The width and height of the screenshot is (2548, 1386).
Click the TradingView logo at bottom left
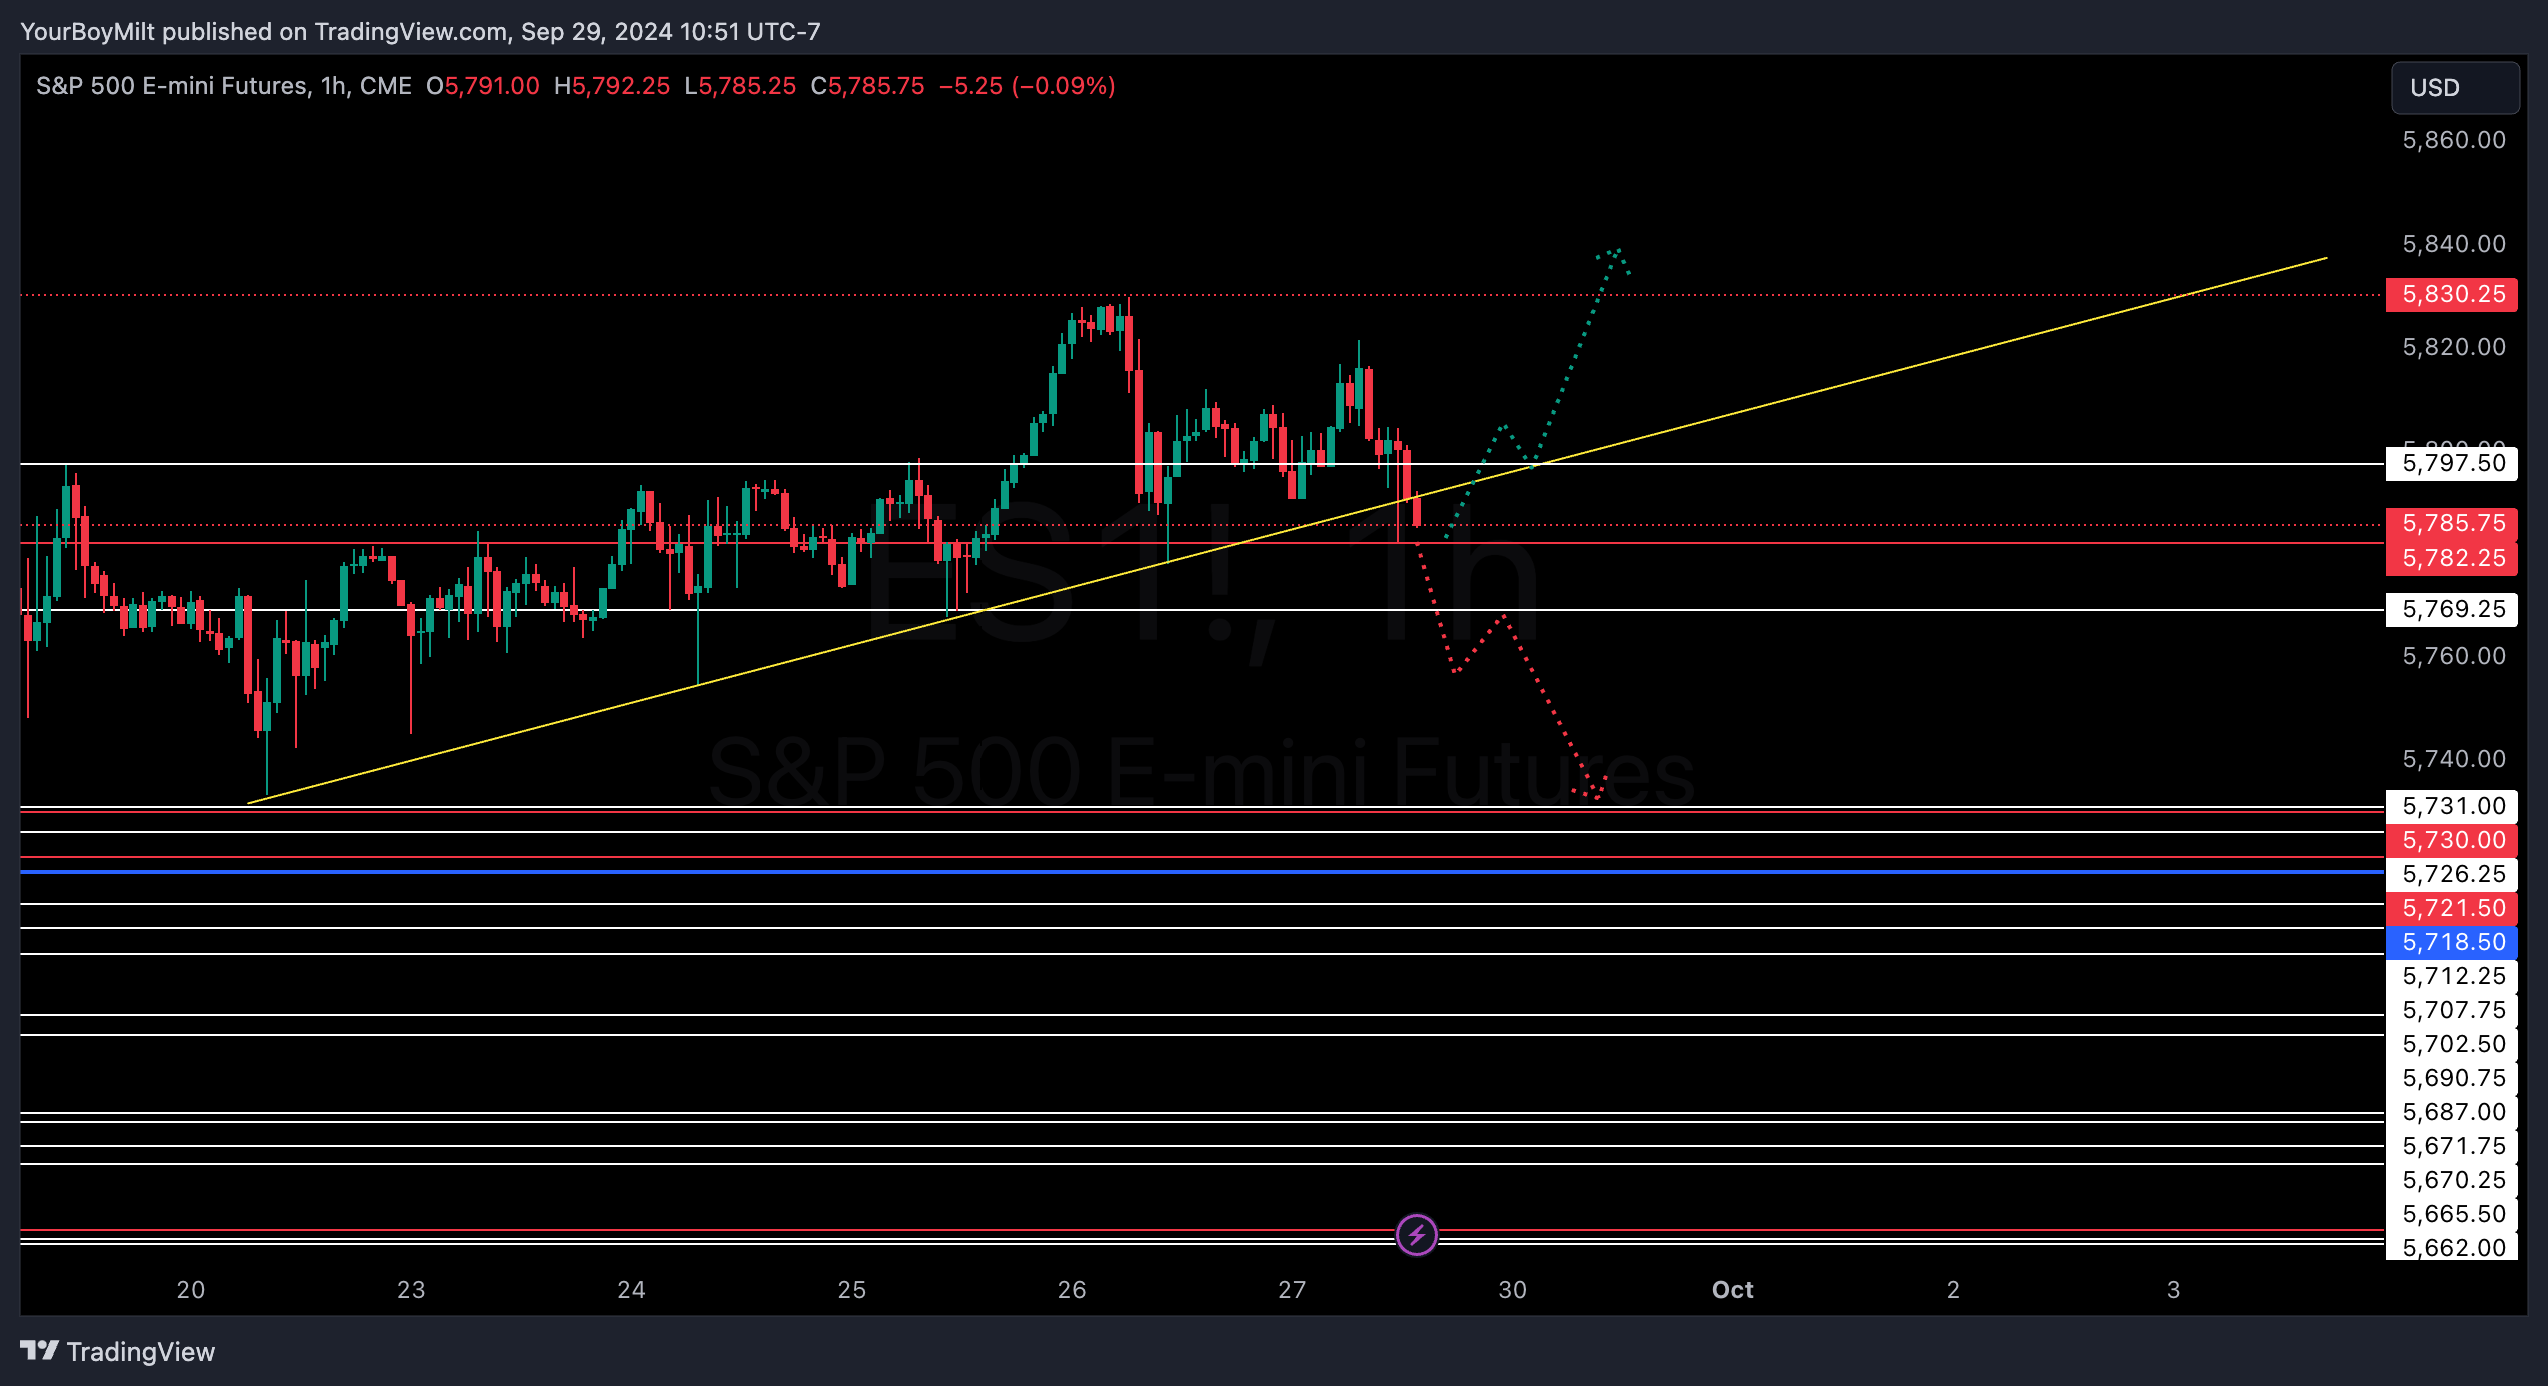(118, 1352)
